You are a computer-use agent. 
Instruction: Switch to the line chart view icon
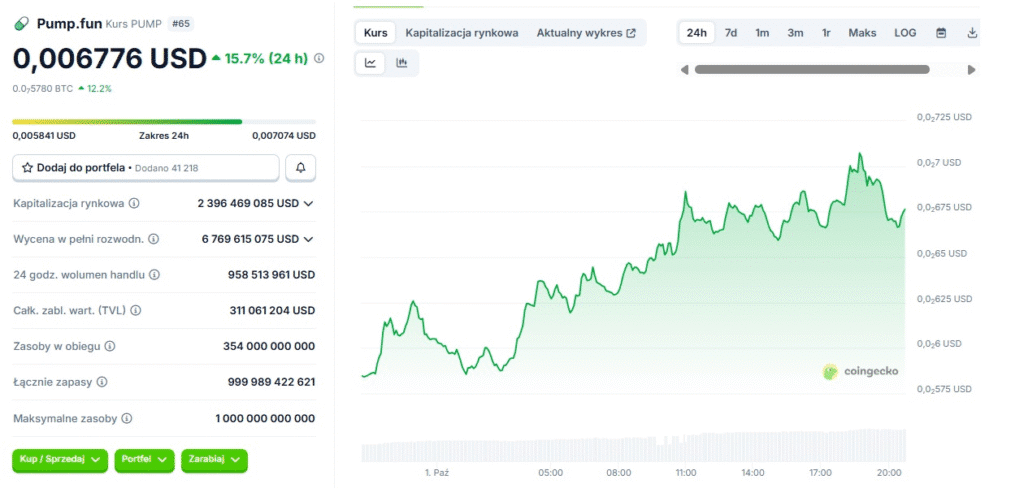(371, 63)
